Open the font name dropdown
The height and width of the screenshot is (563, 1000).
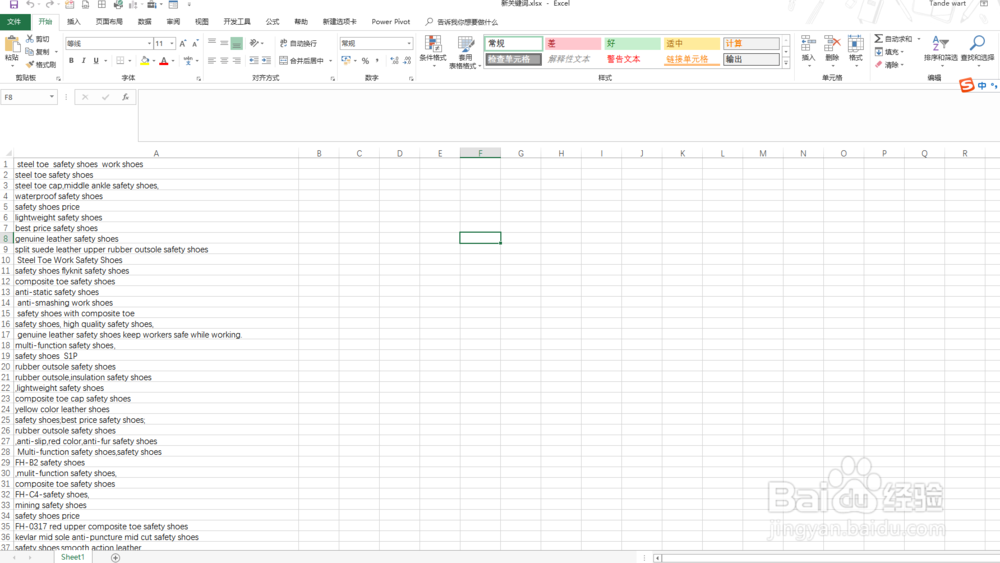(x=149, y=43)
